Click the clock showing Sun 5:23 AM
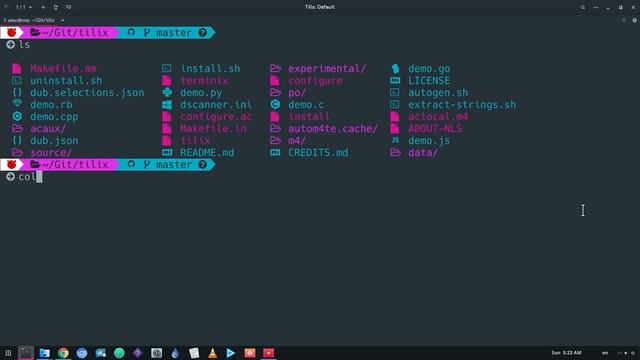Screen dimensions: 640x360 coord(566,353)
